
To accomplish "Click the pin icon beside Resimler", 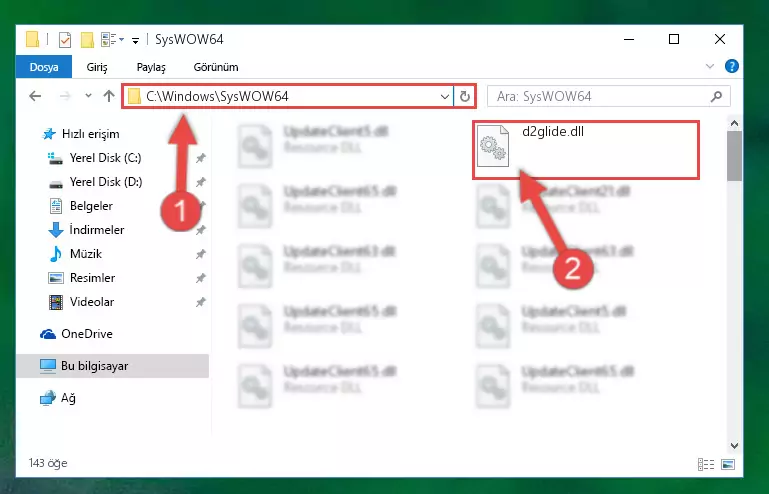I will pos(201,278).
